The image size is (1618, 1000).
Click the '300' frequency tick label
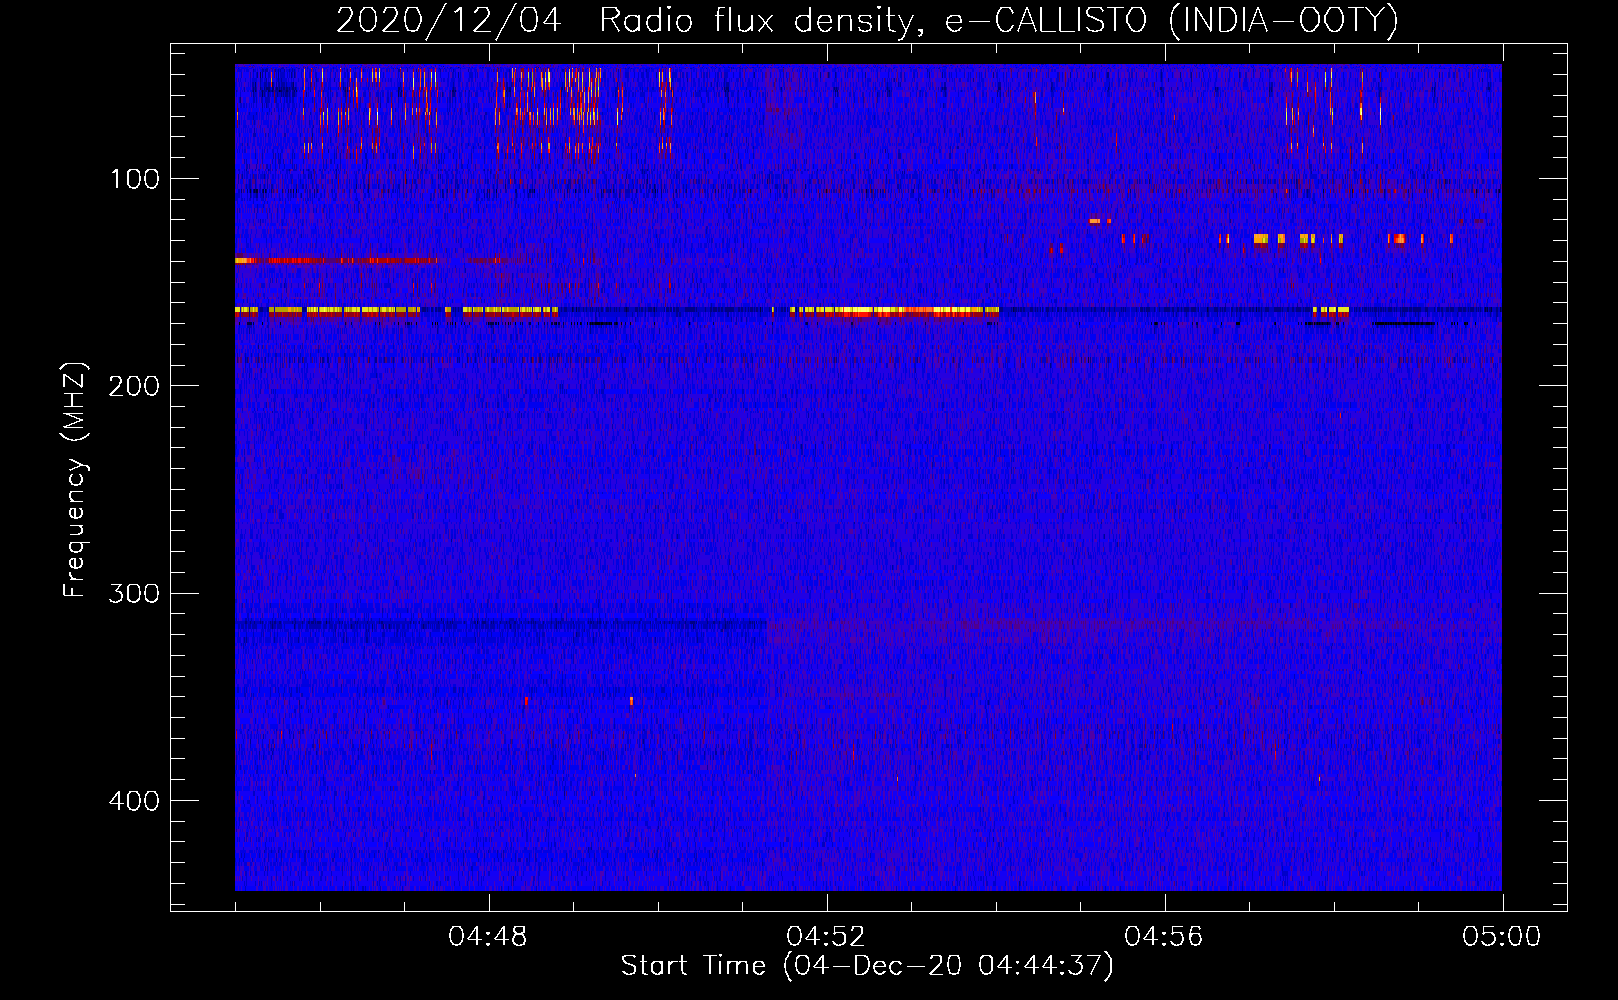click(x=133, y=593)
